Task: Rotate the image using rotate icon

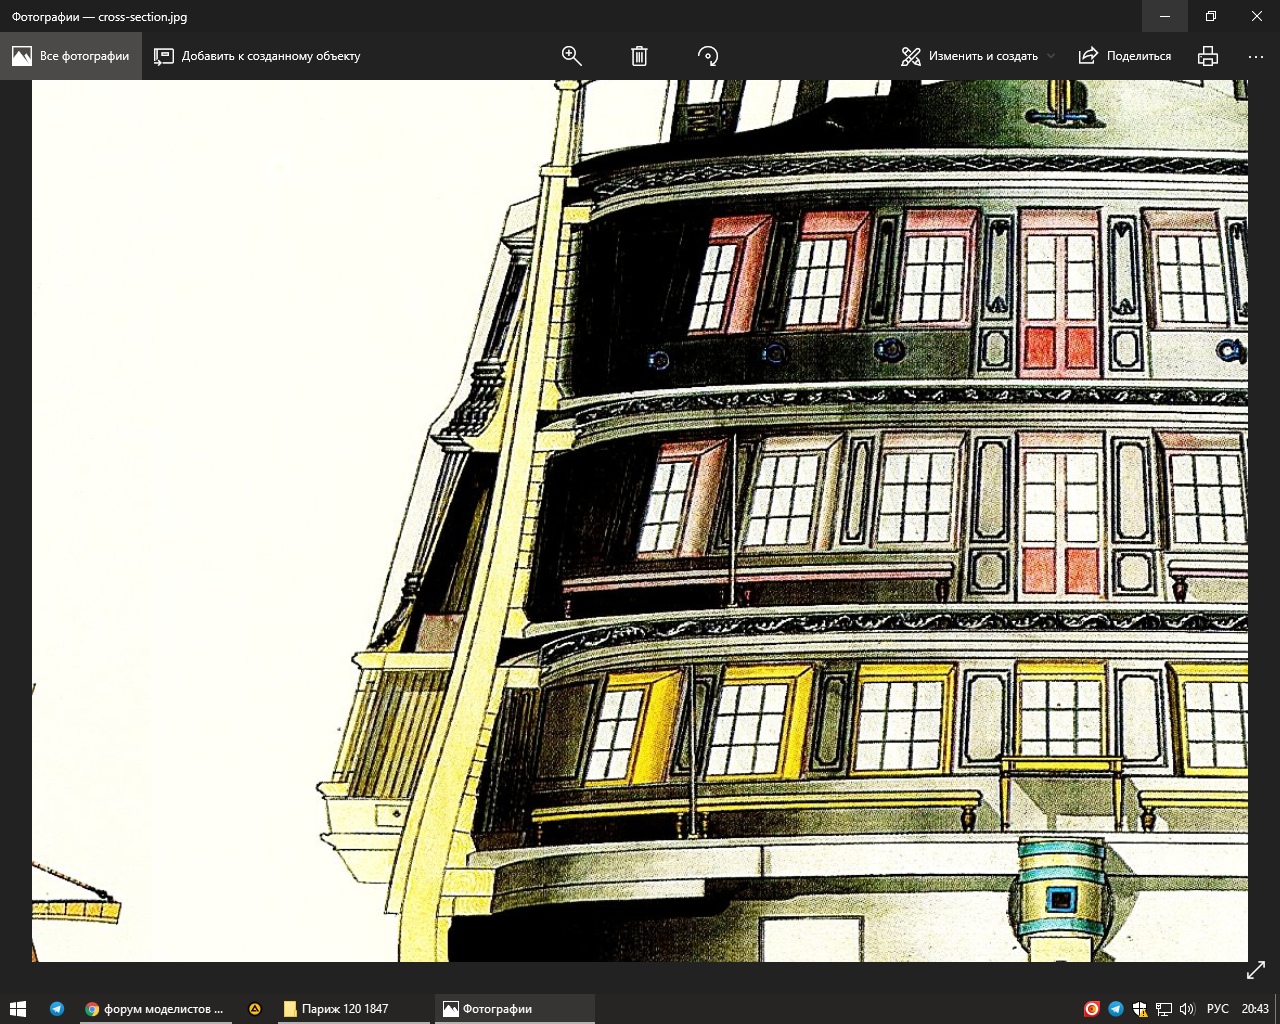Action: point(708,56)
